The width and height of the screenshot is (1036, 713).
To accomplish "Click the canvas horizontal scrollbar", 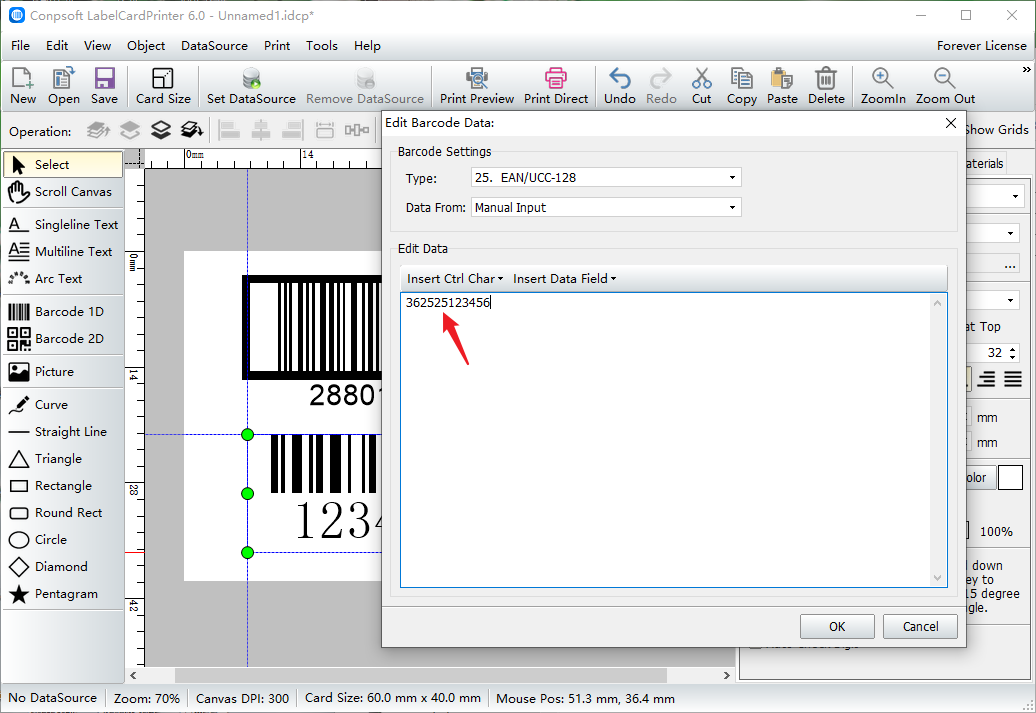I will click(x=420, y=675).
